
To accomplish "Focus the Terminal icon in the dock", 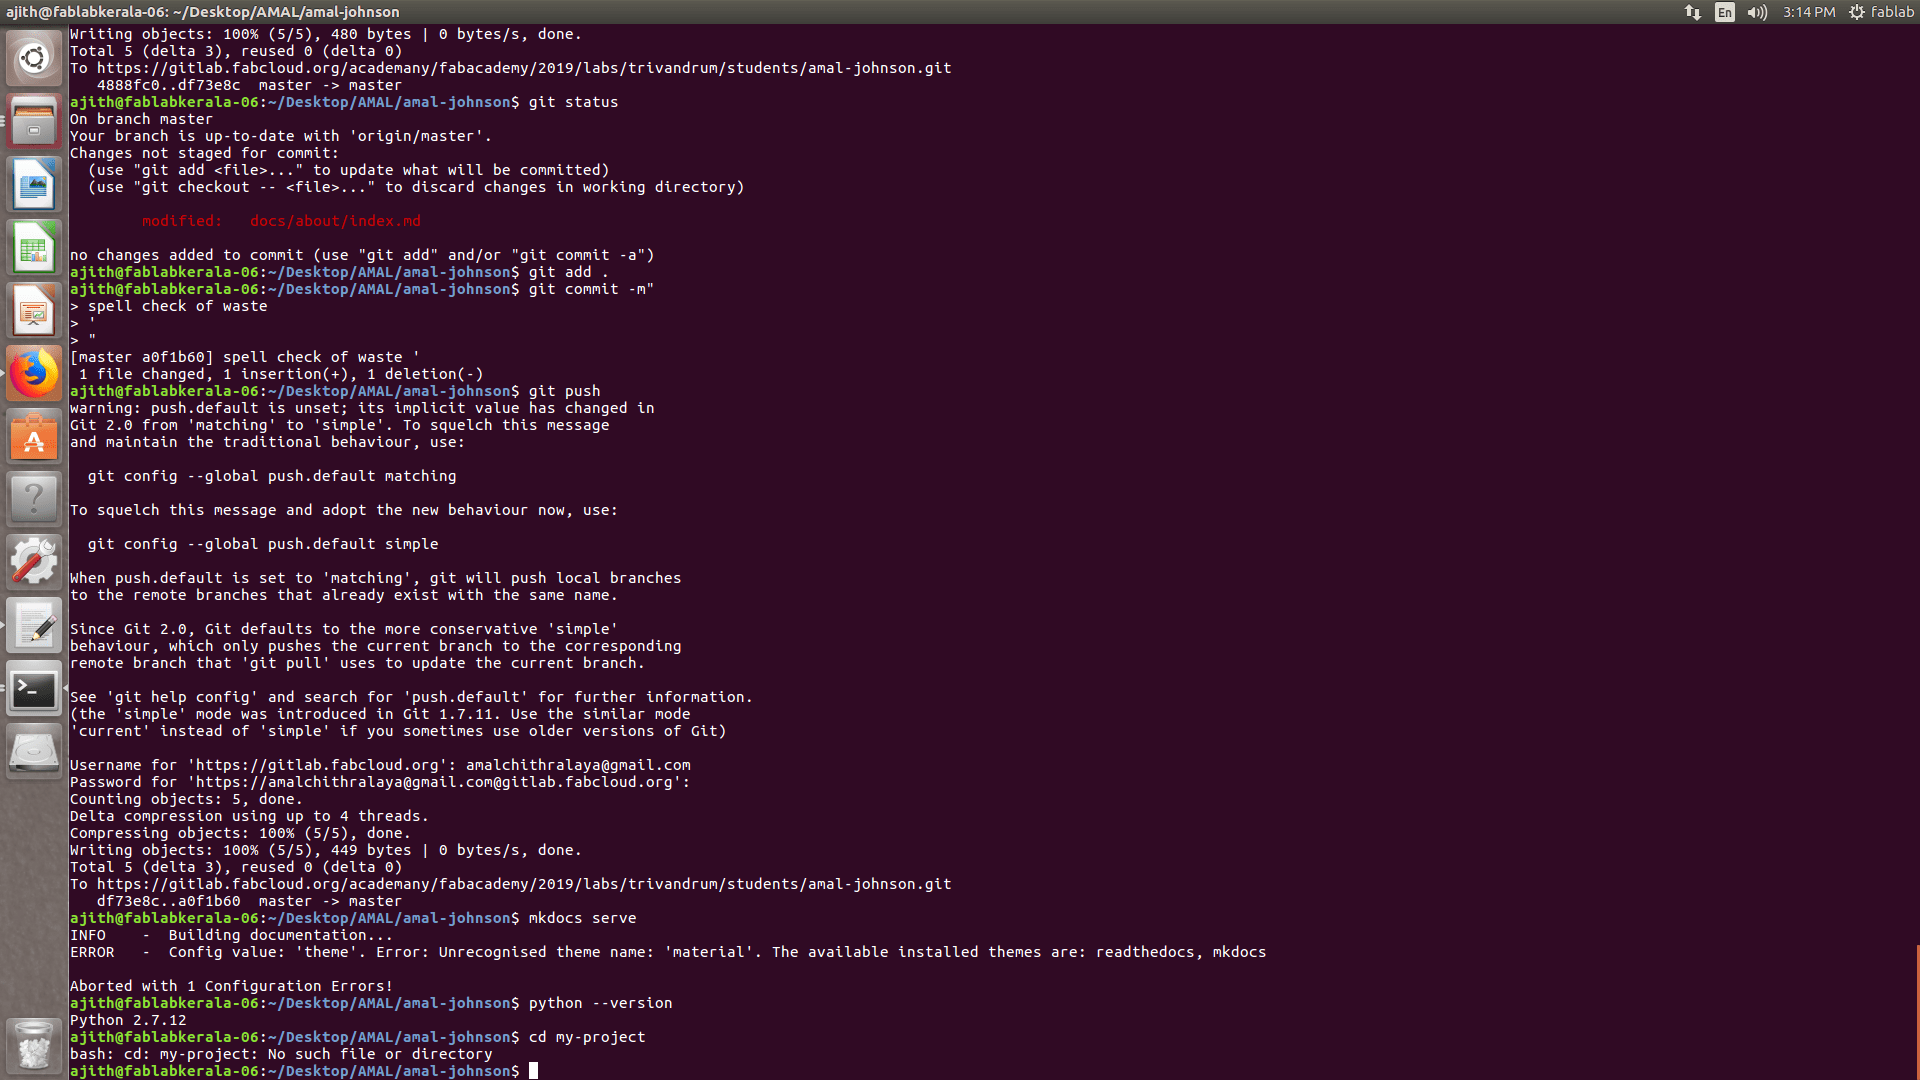I will (34, 689).
